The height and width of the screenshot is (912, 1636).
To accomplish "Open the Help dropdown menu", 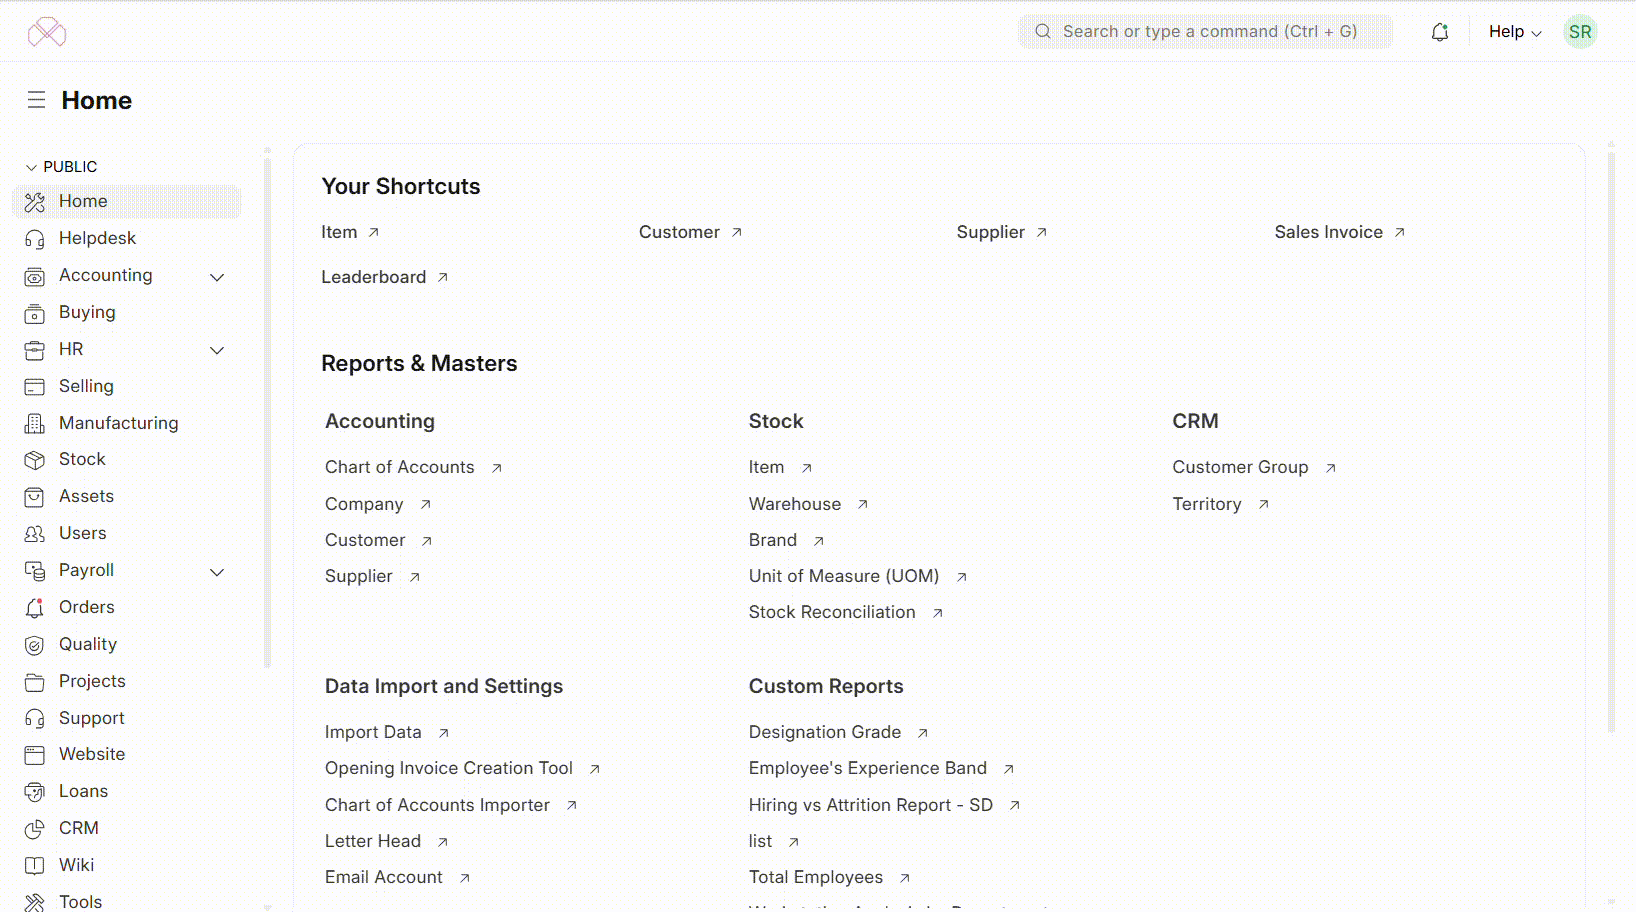I will point(1515,32).
